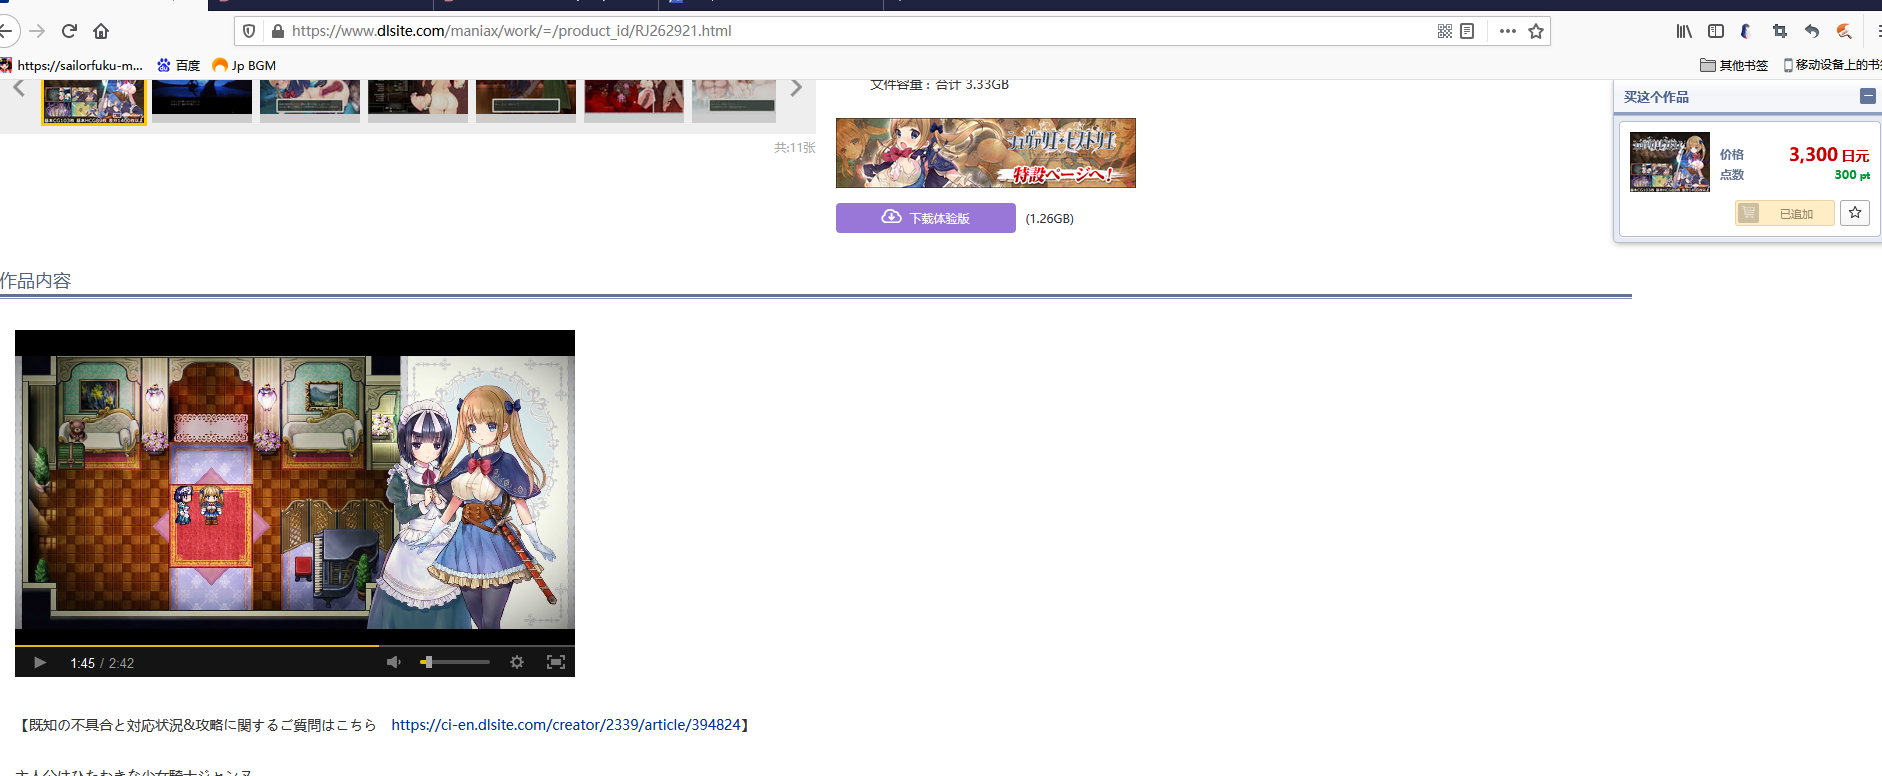Click the 已追加 cart button
This screenshot has width=1882, height=776.
tap(1785, 213)
